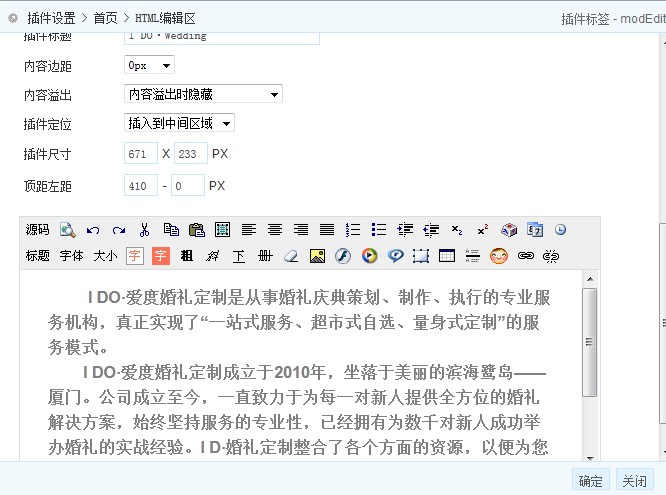Click the editor scrollbar down arrow
Image resolution: width=666 pixels, height=495 pixels.
[x=590, y=457]
